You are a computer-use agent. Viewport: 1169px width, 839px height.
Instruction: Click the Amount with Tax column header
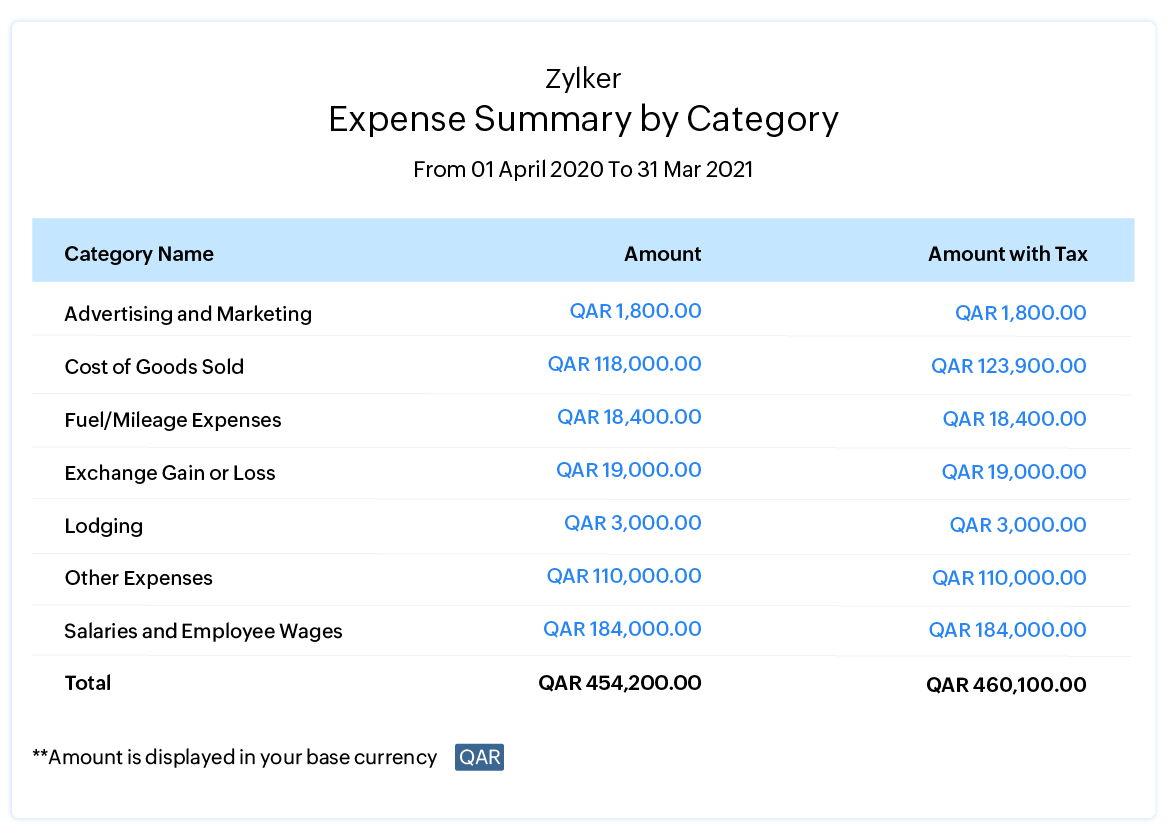1007,254
